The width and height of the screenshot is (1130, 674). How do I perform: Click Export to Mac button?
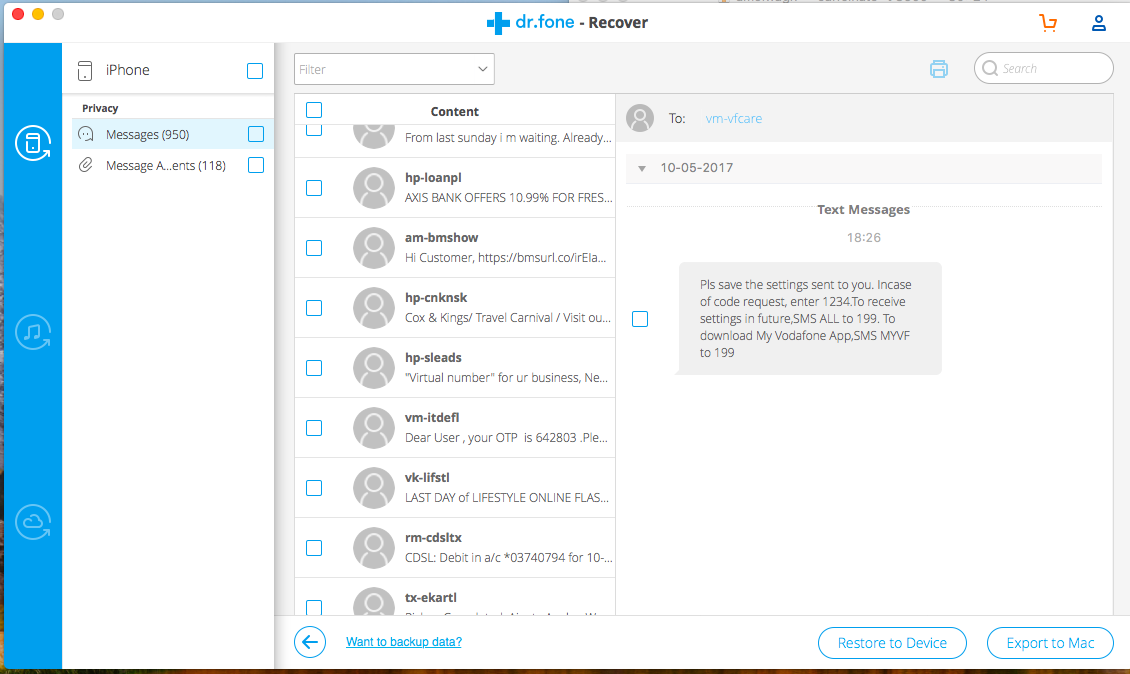[x=1050, y=643]
